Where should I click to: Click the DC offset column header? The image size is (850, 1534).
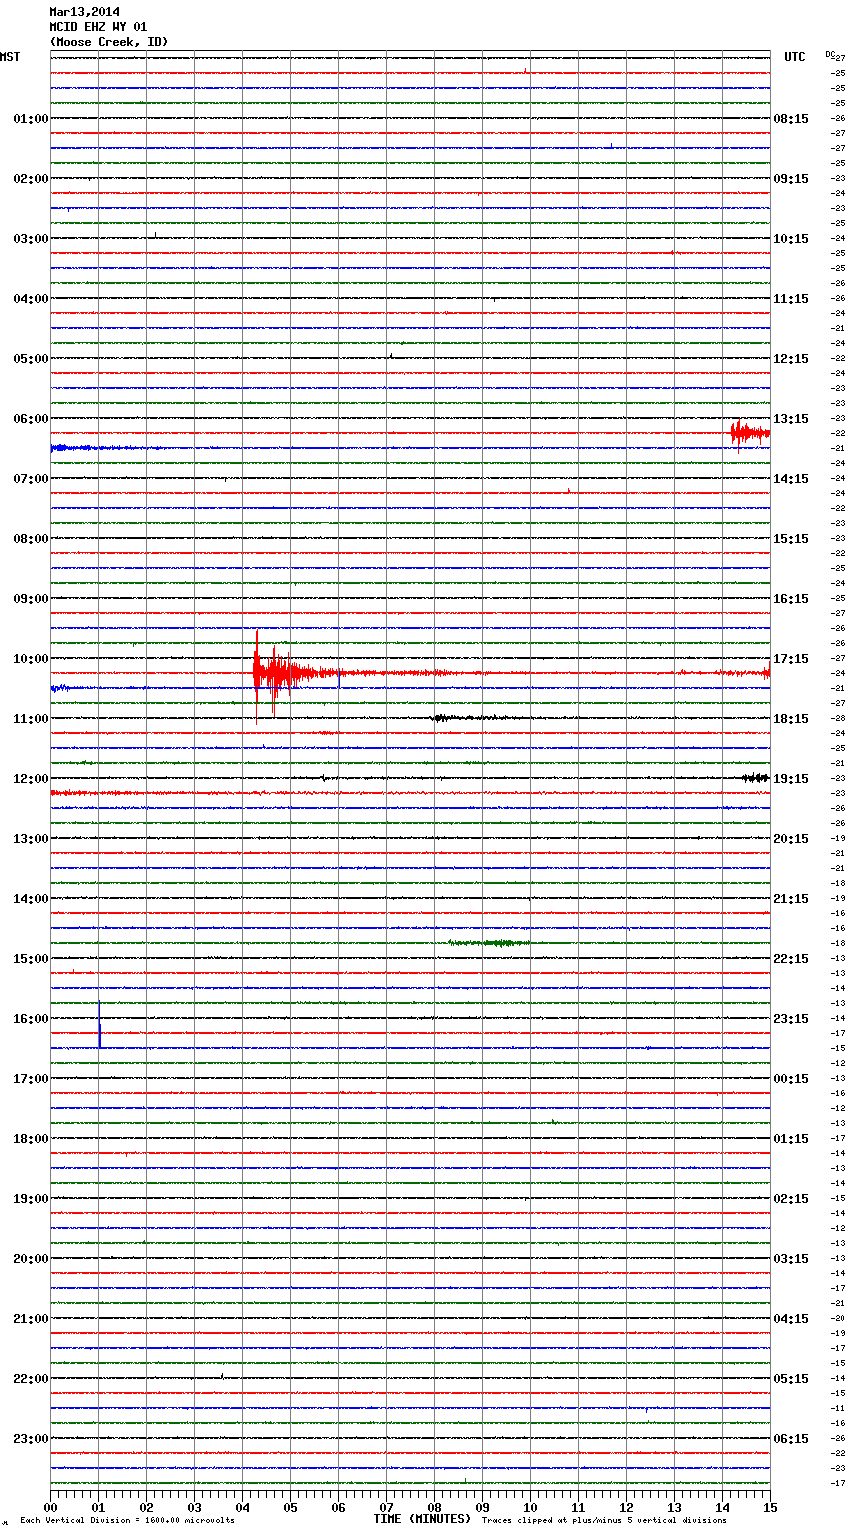[832, 54]
